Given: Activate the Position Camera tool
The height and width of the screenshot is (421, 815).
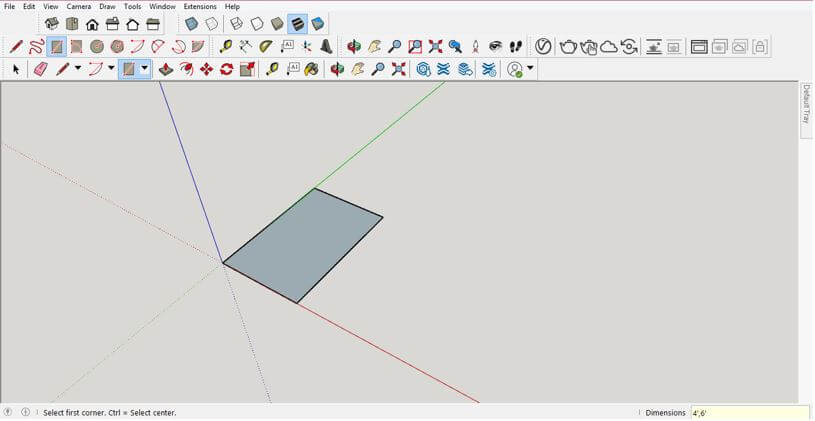Looking at the screenshot, I should click(x=475, y=47).
